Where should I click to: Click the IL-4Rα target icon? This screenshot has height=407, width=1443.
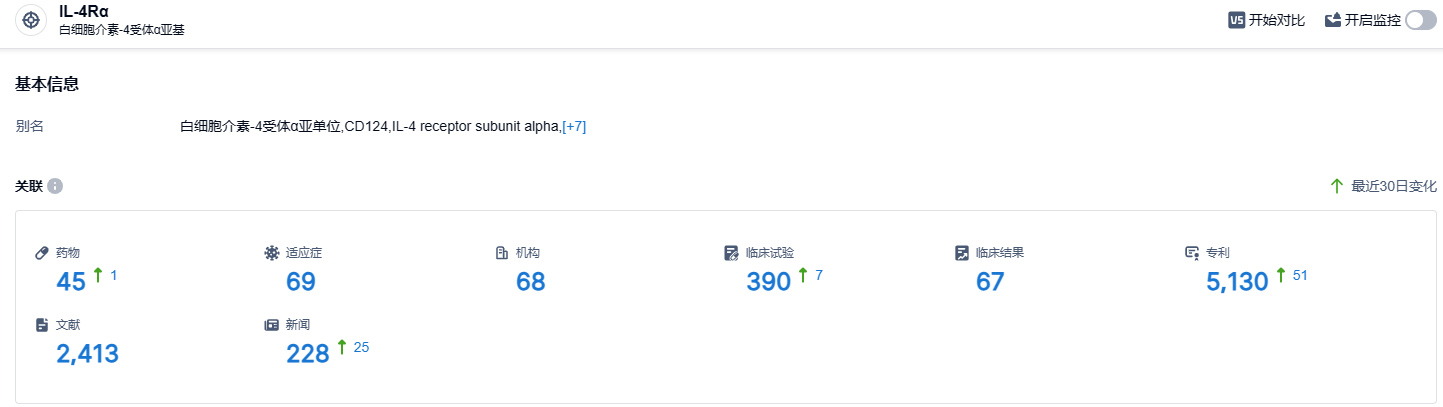coord(31,20)
